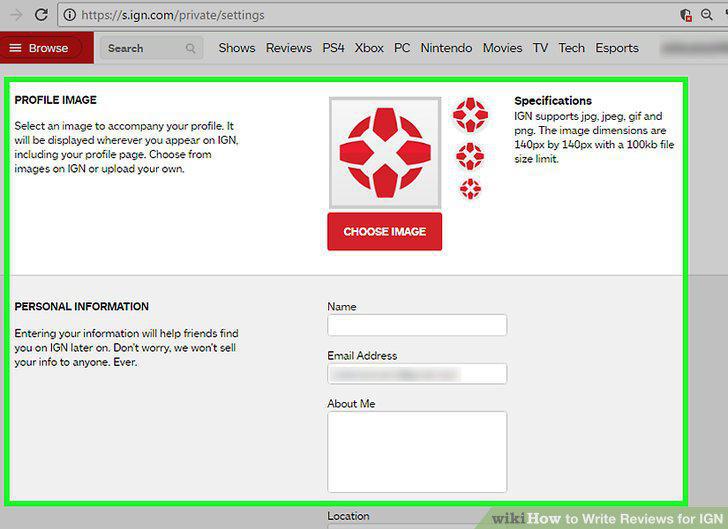
Task: Open the shield extension icon
Action: (686, 15)
